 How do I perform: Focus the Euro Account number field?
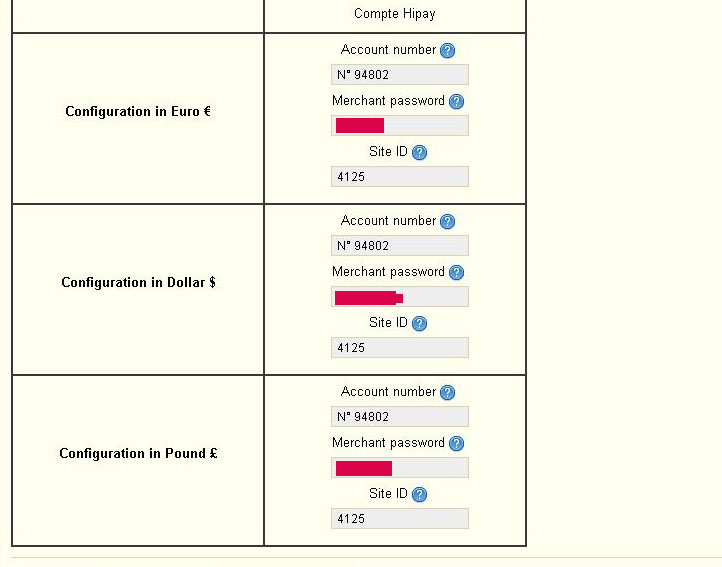[400, 75]
